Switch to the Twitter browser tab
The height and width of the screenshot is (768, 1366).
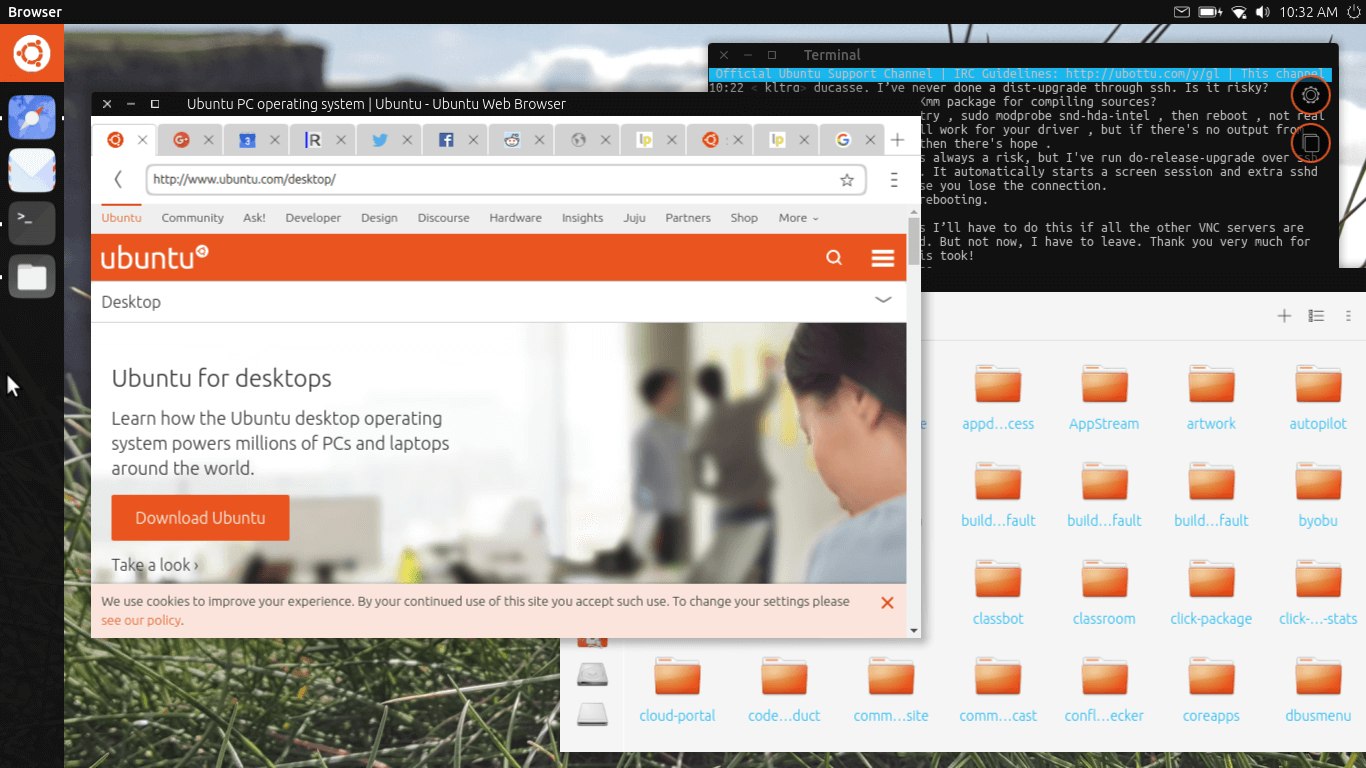(380, 141)
